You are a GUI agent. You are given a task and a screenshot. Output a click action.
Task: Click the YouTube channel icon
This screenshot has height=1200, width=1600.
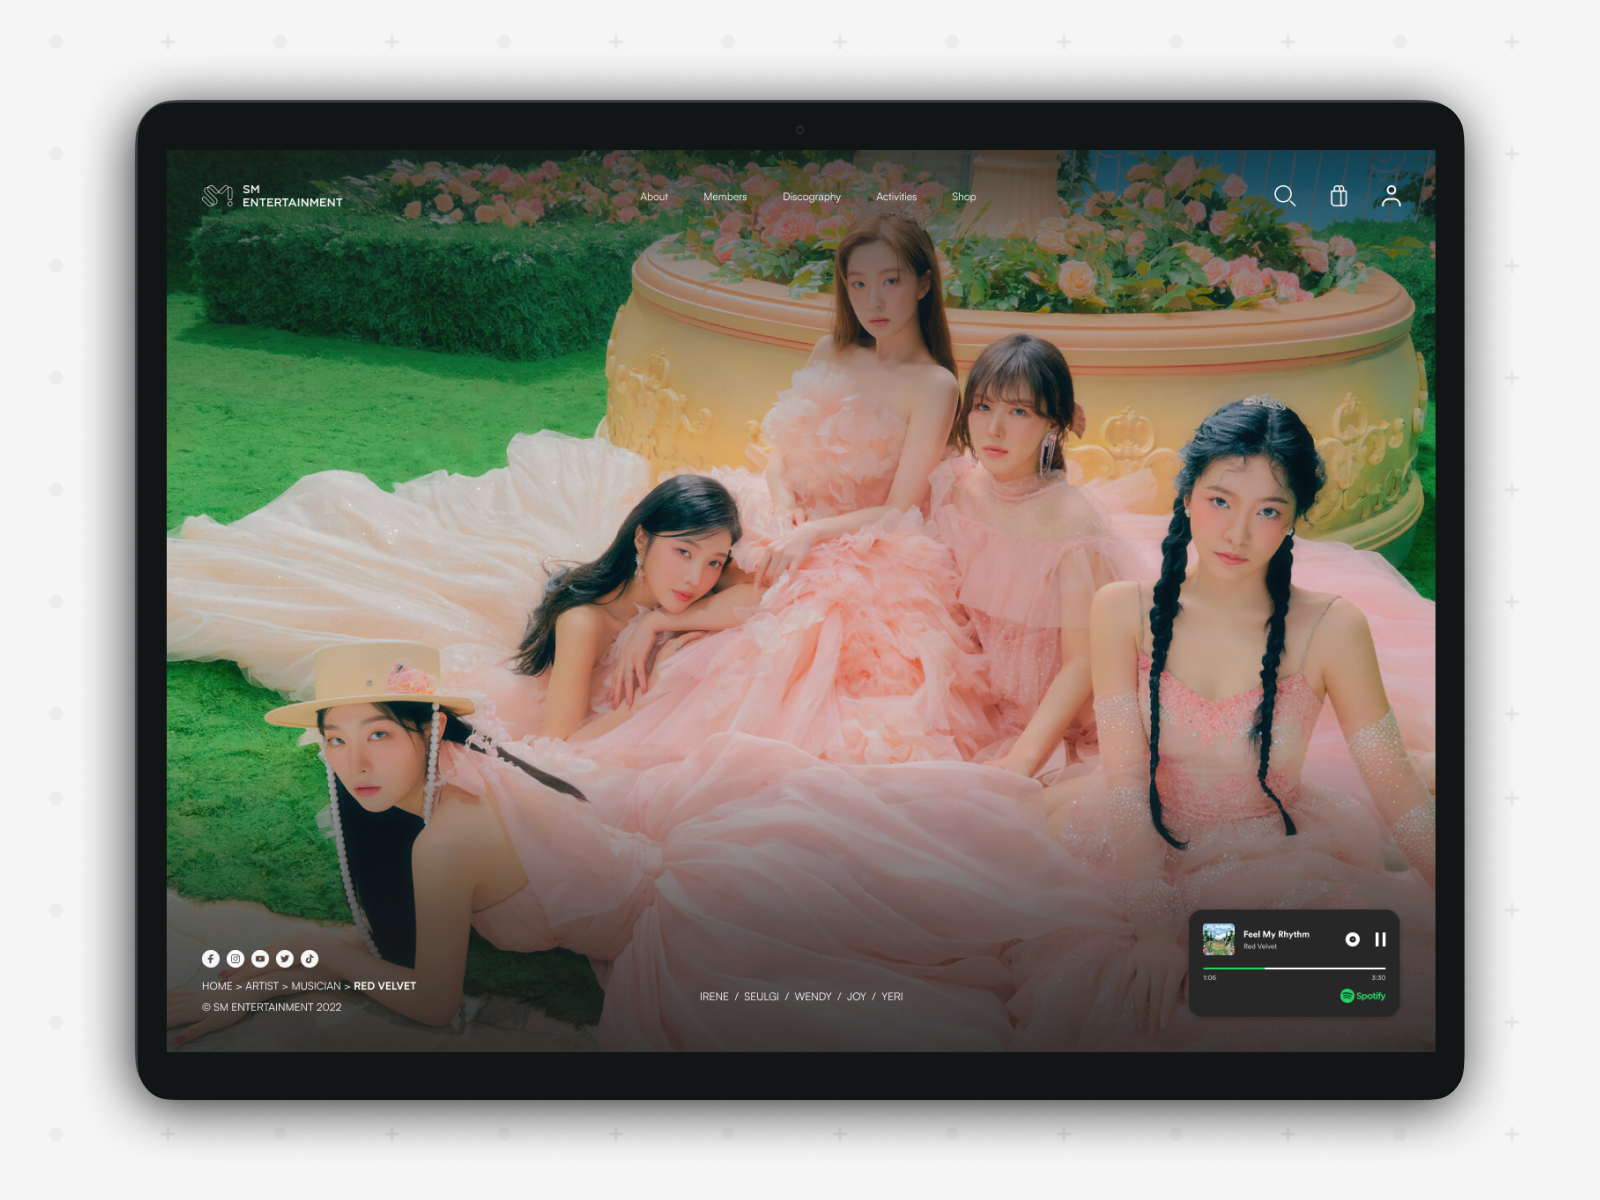click(x=261, y=958)
